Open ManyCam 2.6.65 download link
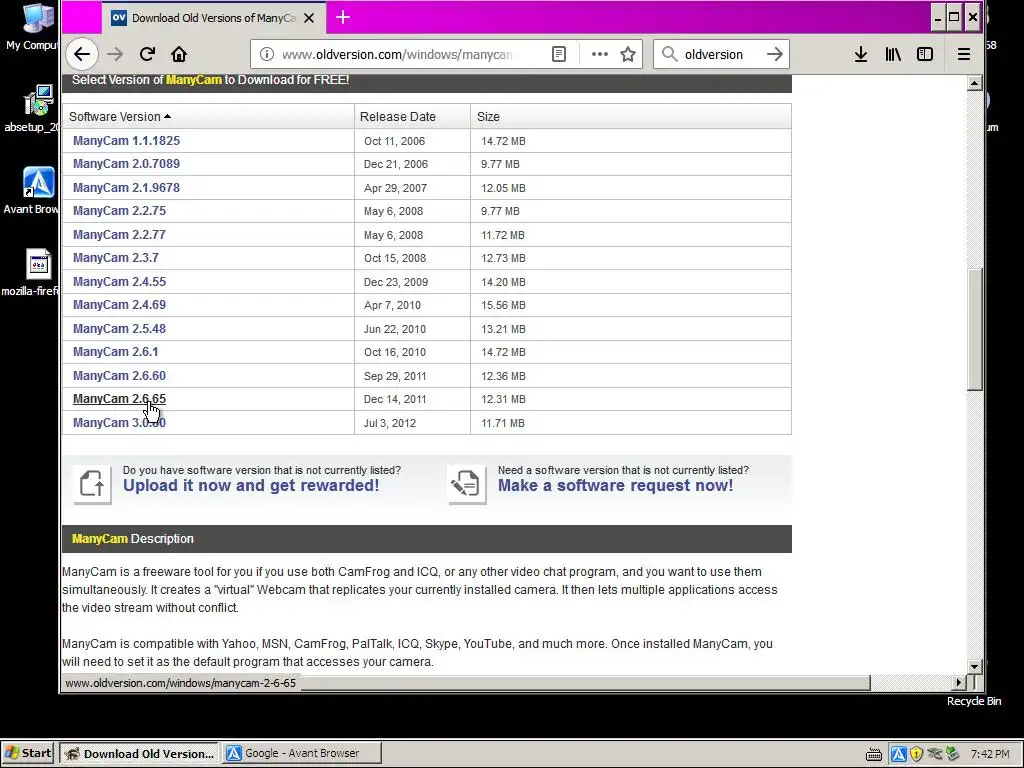This screenshot has height=768, width=1024. pyautogui.click(x=120, y=399)
